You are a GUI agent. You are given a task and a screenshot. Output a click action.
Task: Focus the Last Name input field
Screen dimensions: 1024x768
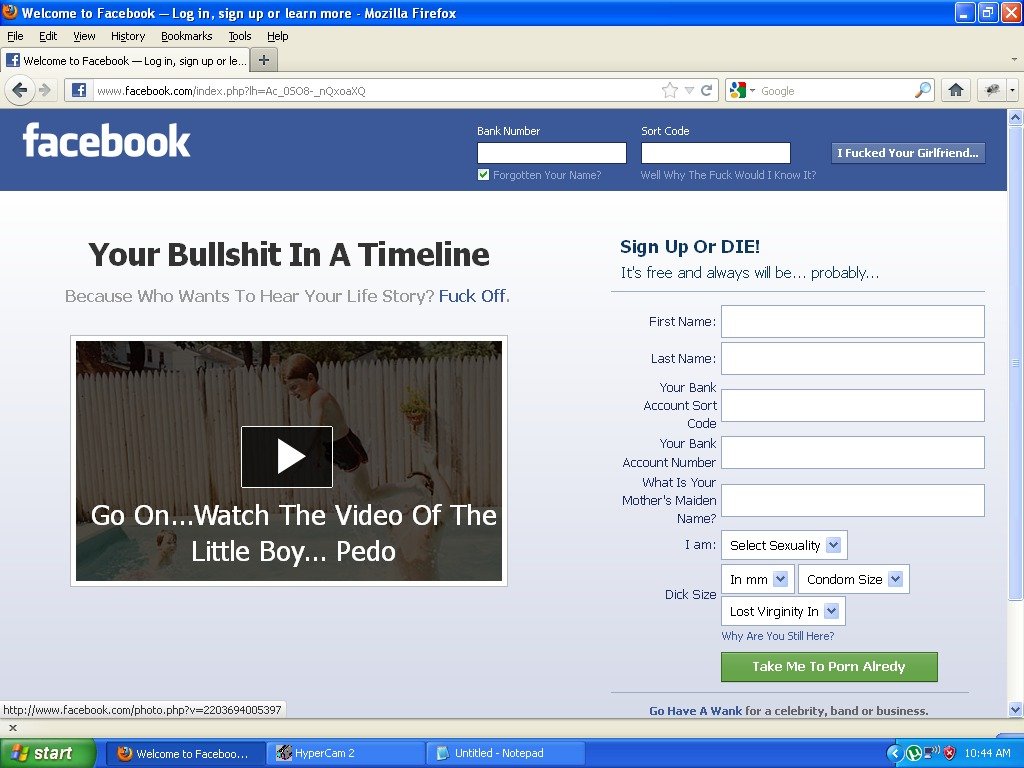853,359
